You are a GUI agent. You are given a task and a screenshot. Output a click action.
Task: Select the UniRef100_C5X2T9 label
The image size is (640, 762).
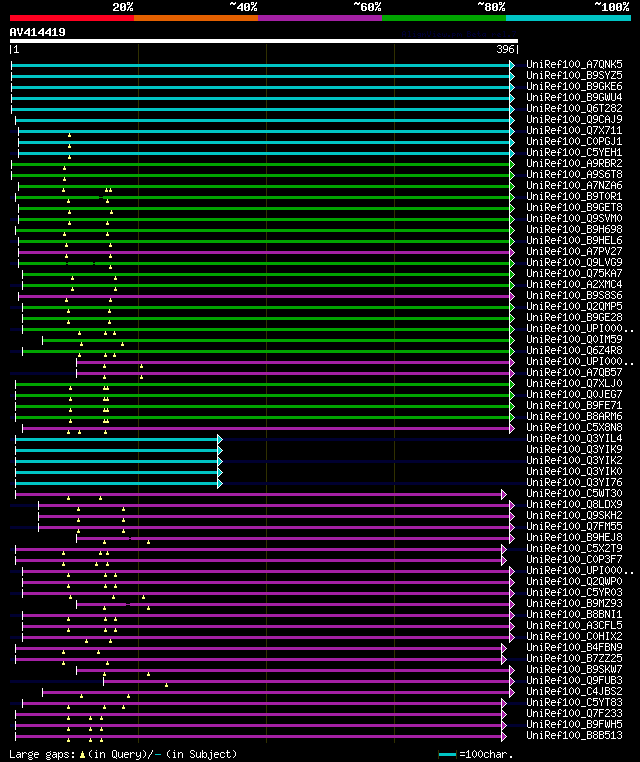coord(574,548)
